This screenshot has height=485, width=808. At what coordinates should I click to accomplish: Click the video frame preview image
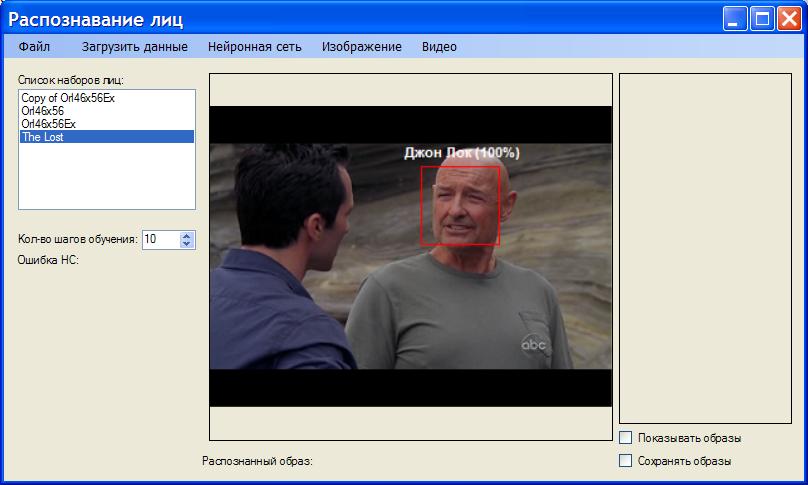click(411, 256)
